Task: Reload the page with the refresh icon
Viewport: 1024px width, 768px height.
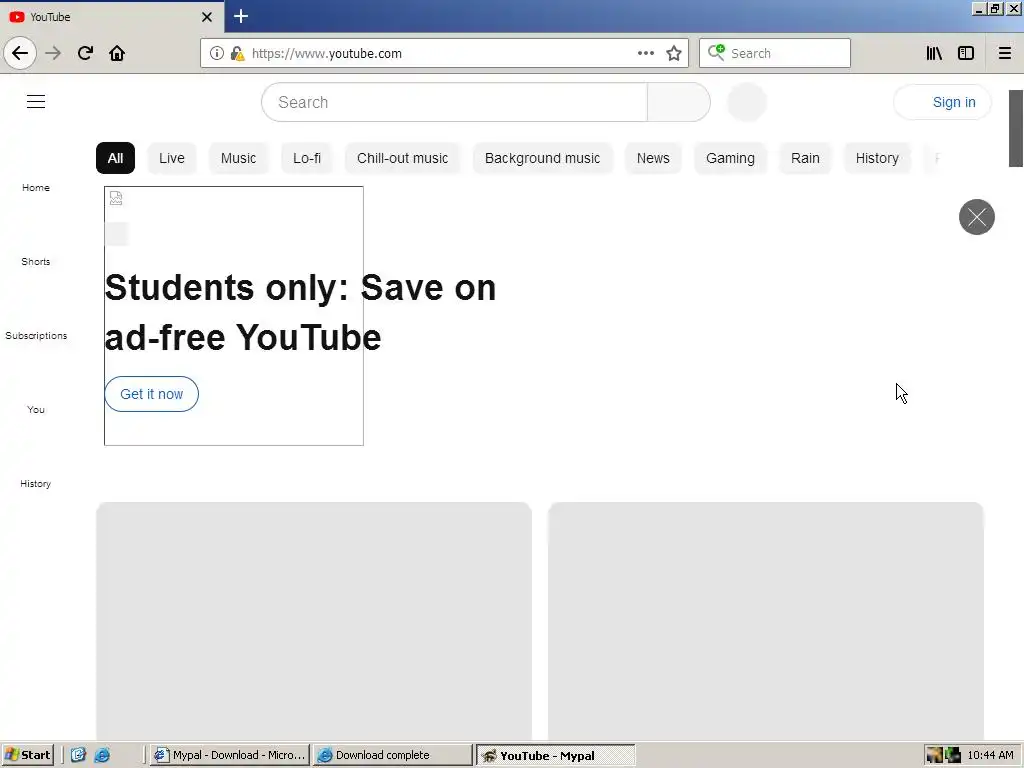Action: [85, 53]
